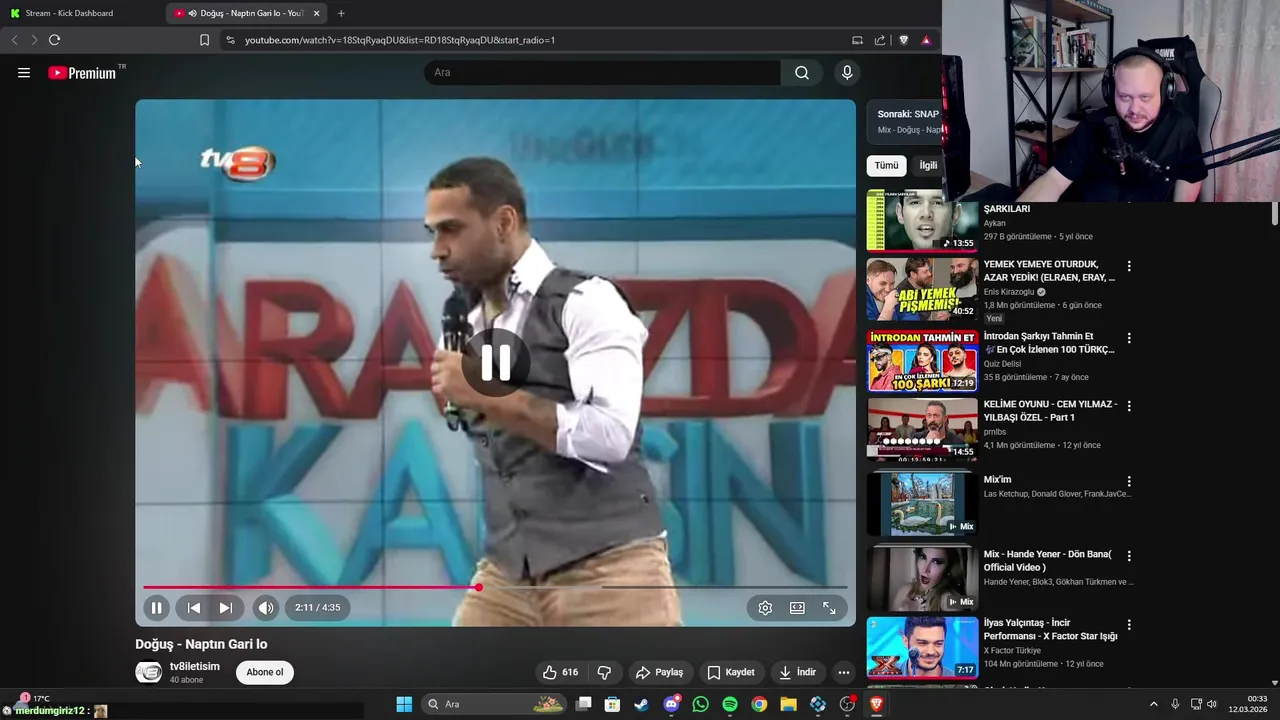
Task: Go to YouTube Premium home logo
Action: 82,73
